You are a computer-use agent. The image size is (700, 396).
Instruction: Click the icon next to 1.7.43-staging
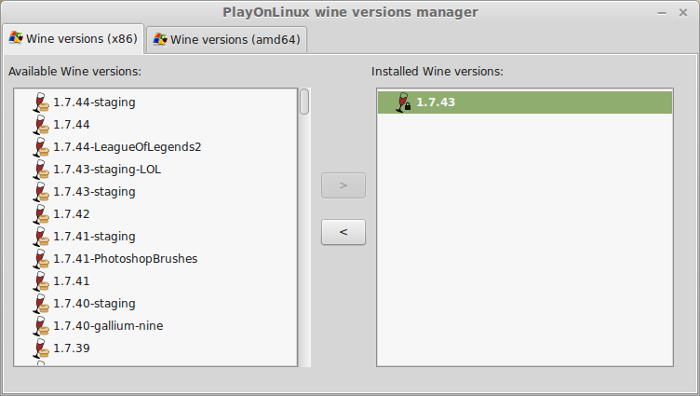41,192
